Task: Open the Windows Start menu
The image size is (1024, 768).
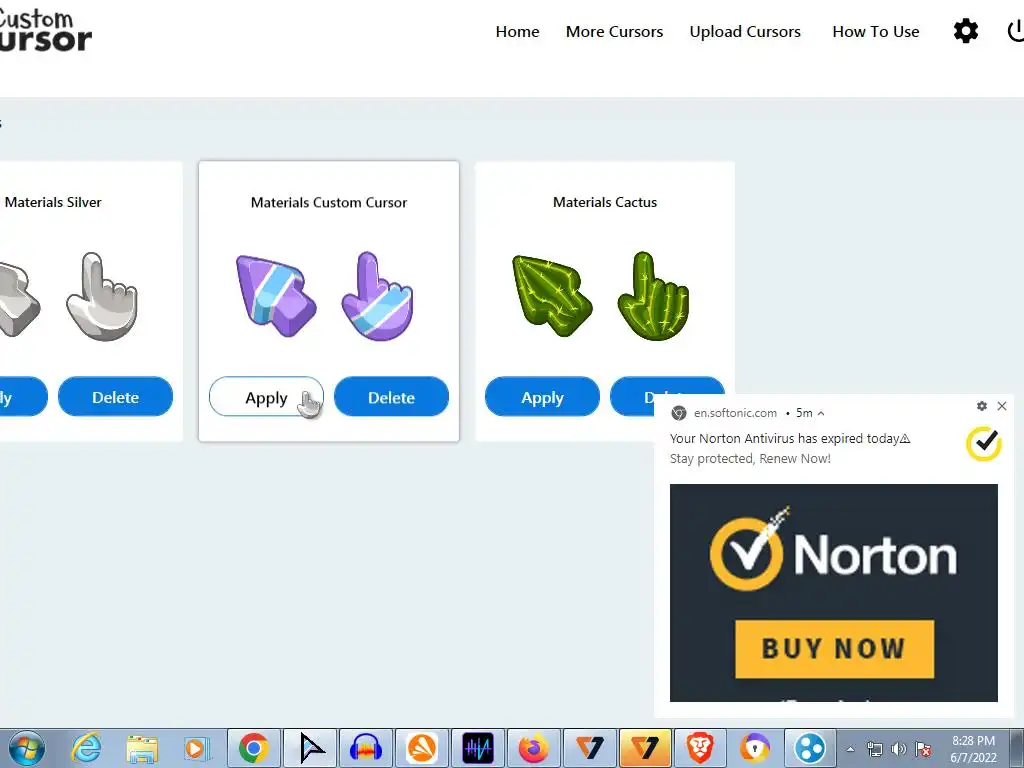Action: 26,748
